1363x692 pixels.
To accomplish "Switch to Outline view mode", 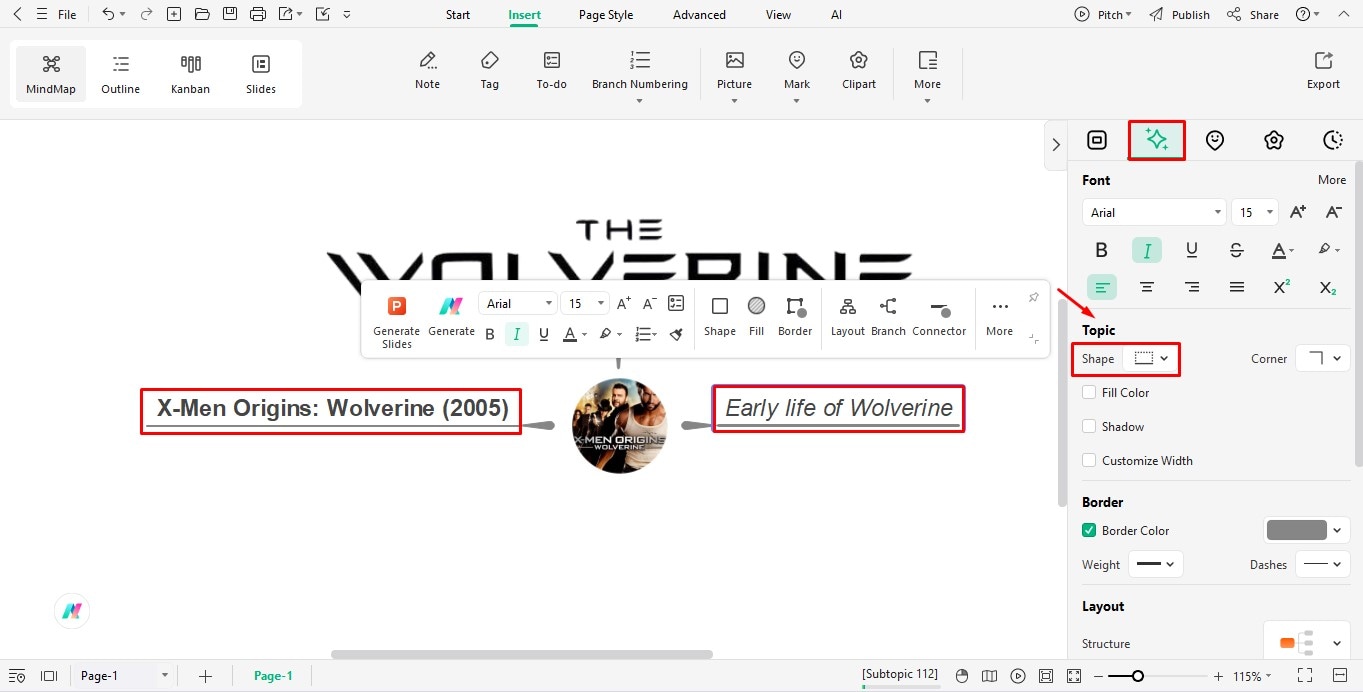I will [121, 75].
